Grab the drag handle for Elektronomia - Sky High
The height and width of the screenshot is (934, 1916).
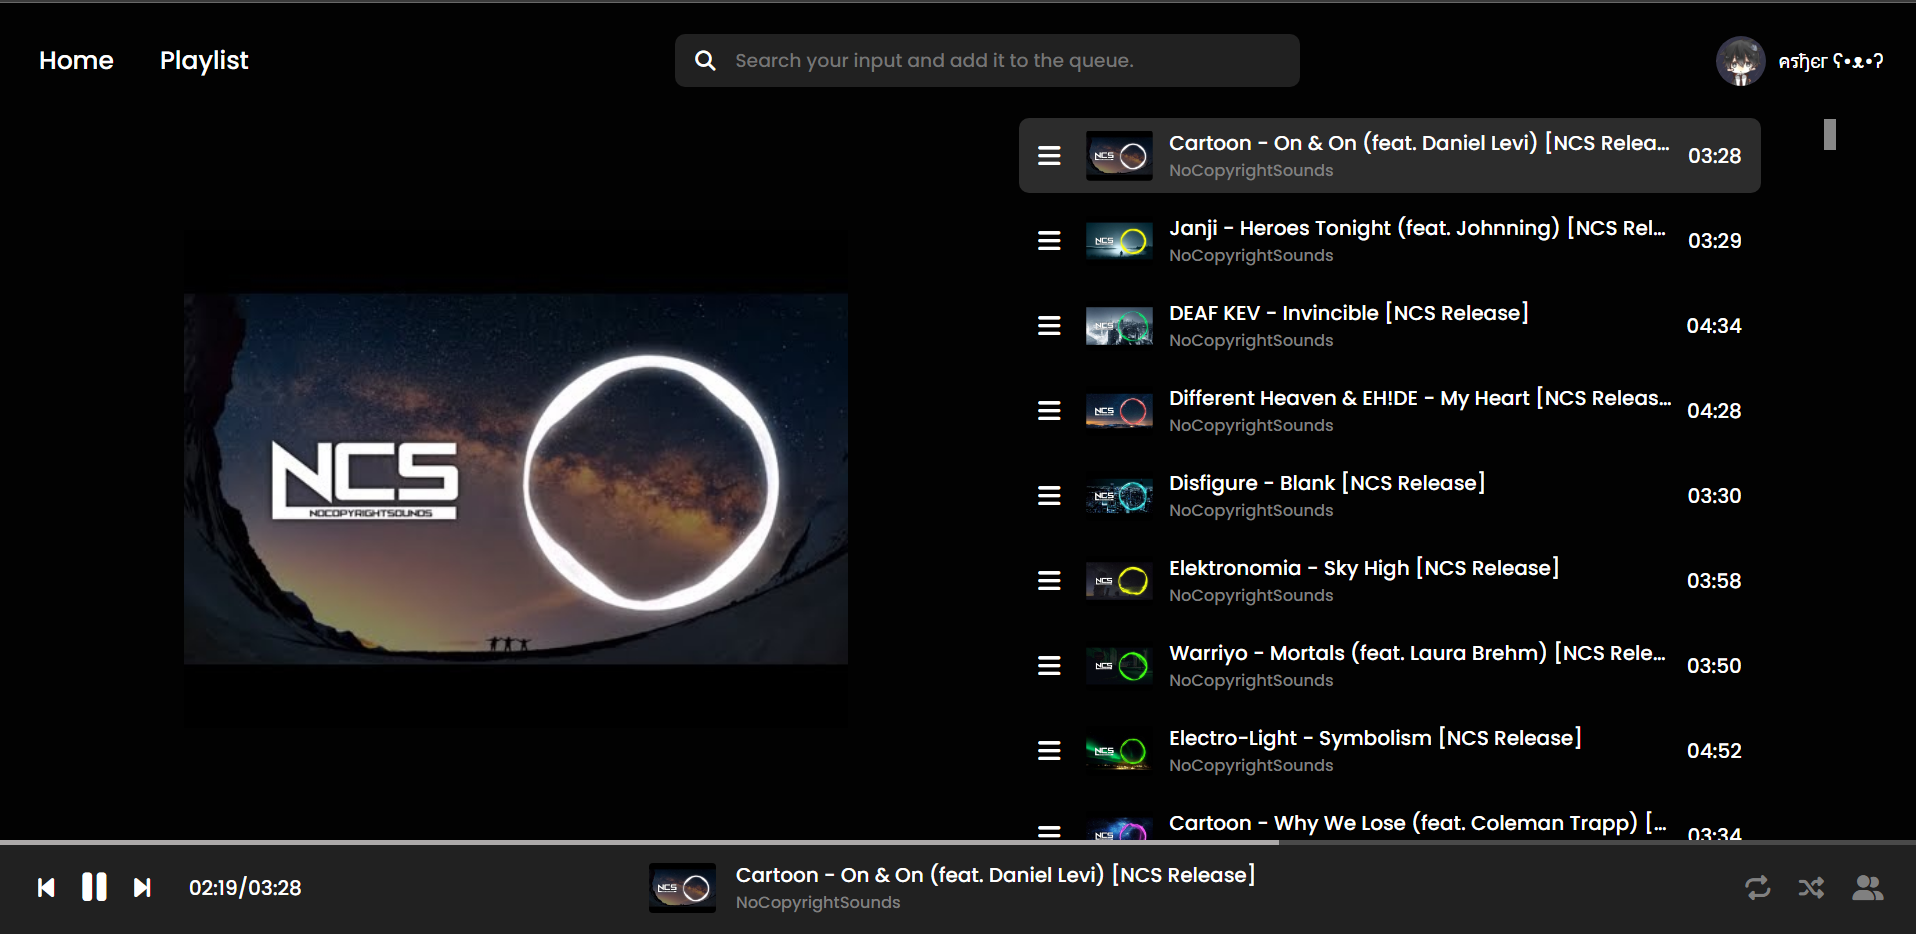(1049, 581)
